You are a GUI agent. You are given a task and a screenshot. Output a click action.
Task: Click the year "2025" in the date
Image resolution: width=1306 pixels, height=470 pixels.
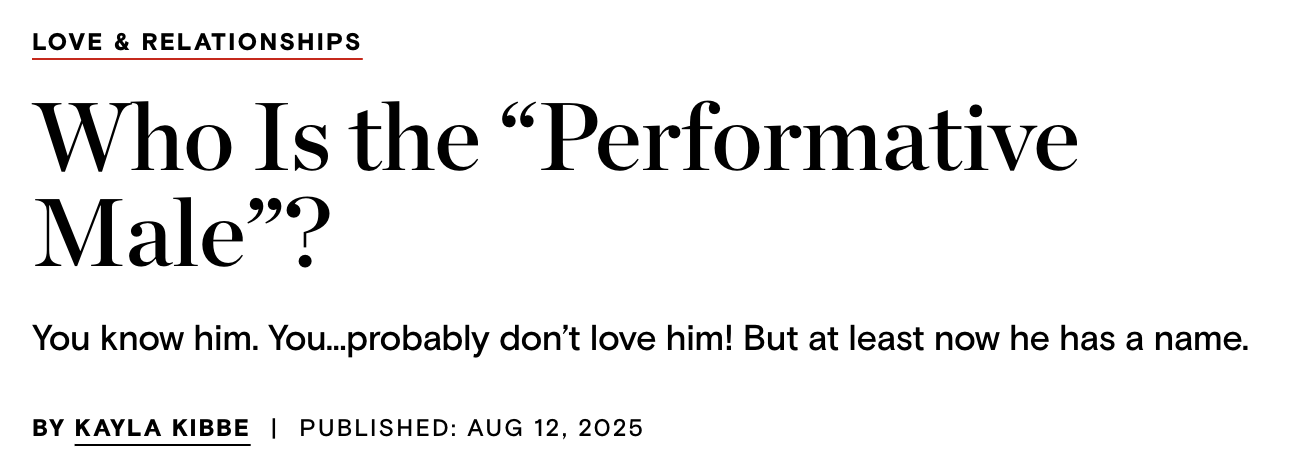pos(610,429)
